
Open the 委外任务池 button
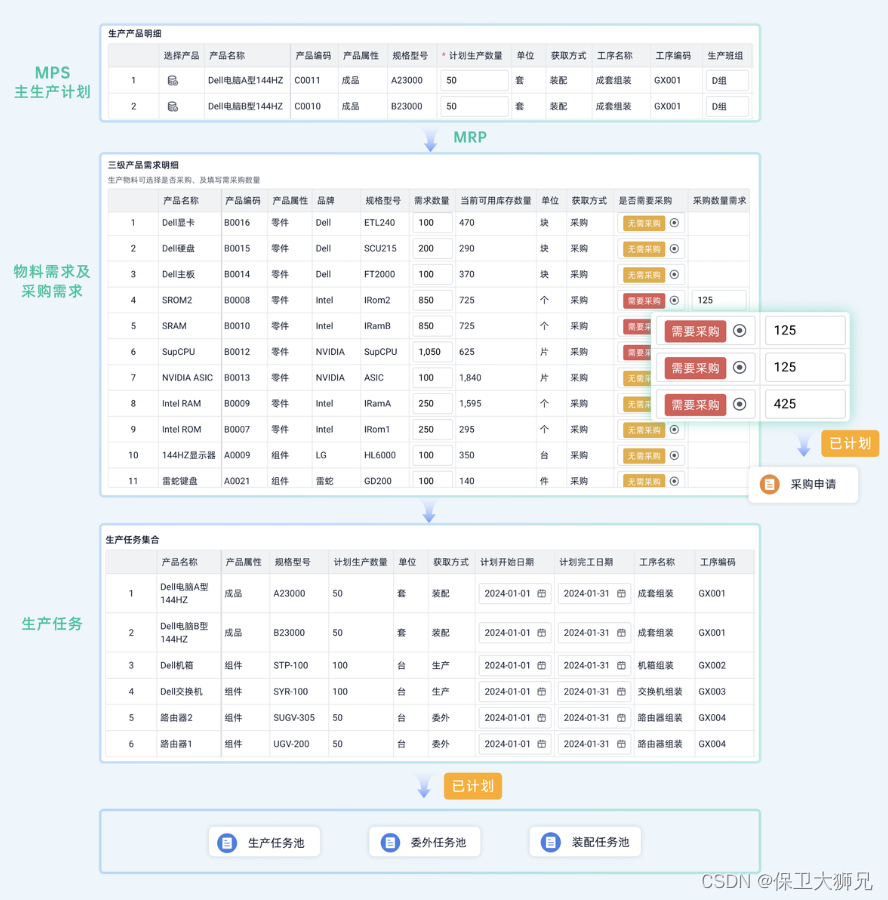click(x=425, y=843)
